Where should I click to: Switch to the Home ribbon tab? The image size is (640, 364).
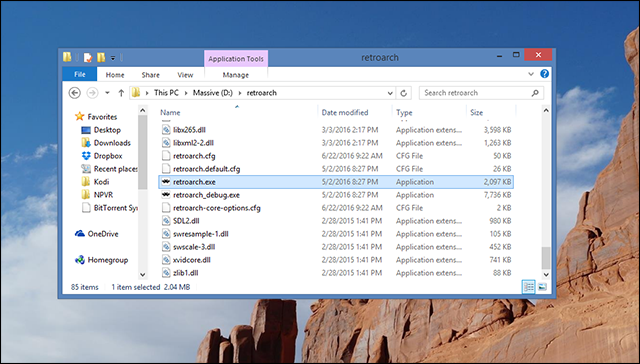pyautogui.click(x=115, y=75)
